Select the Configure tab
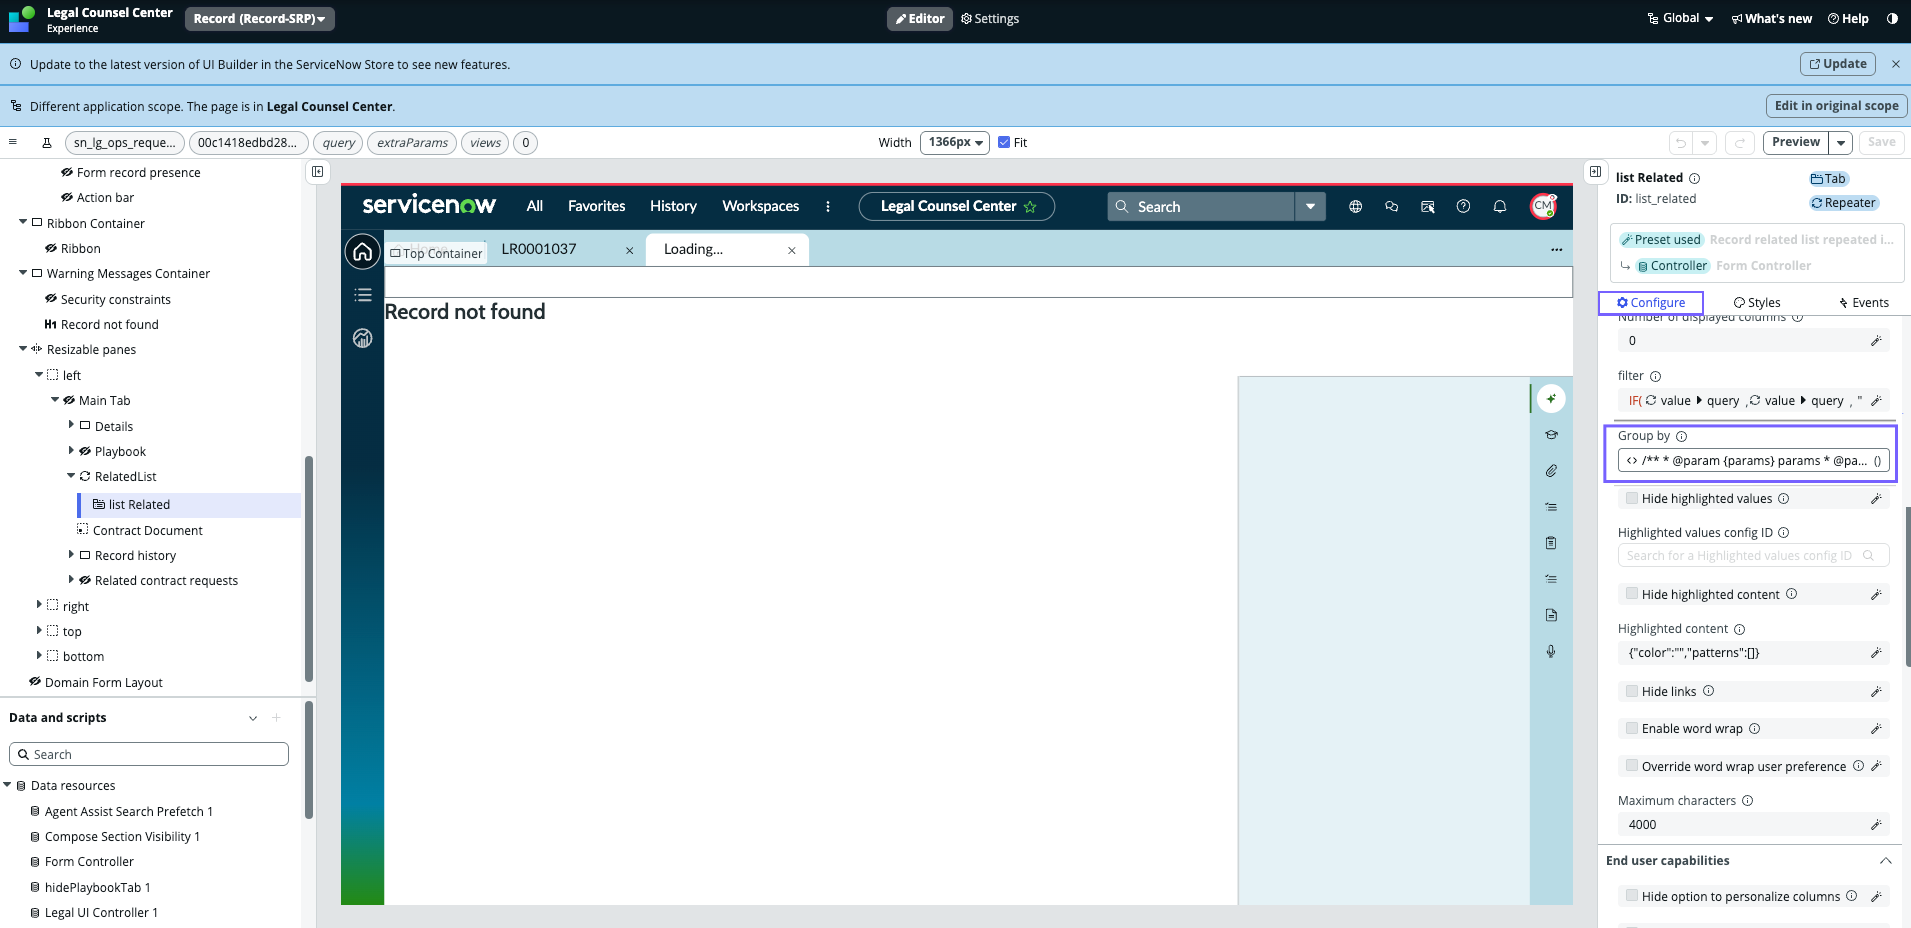This screenshot has width=1911, height=928. point(1651,302)
